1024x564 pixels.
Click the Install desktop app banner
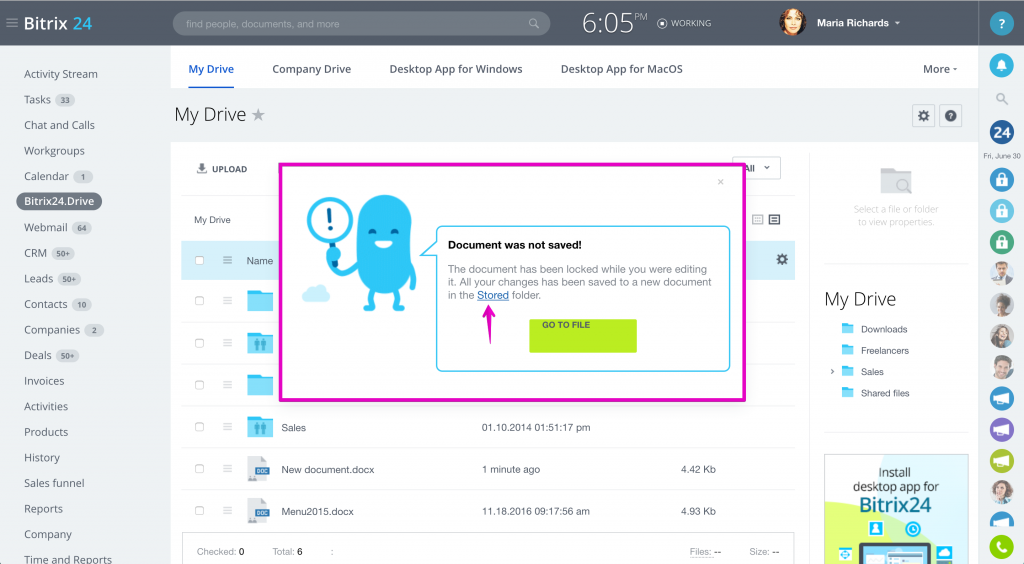tap(896, 509)
